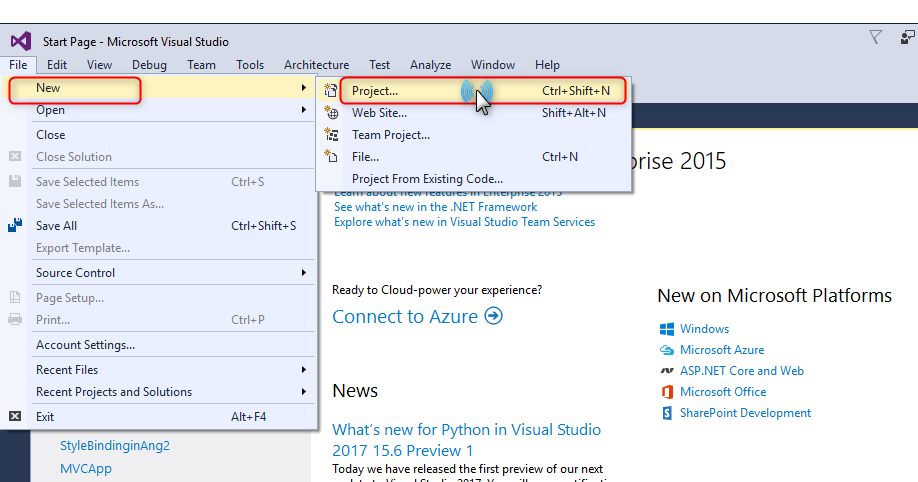Open the Architecture menu
The width and height of the screenshot is (918, 482).
pyautogui.click(x=316, y=65)
